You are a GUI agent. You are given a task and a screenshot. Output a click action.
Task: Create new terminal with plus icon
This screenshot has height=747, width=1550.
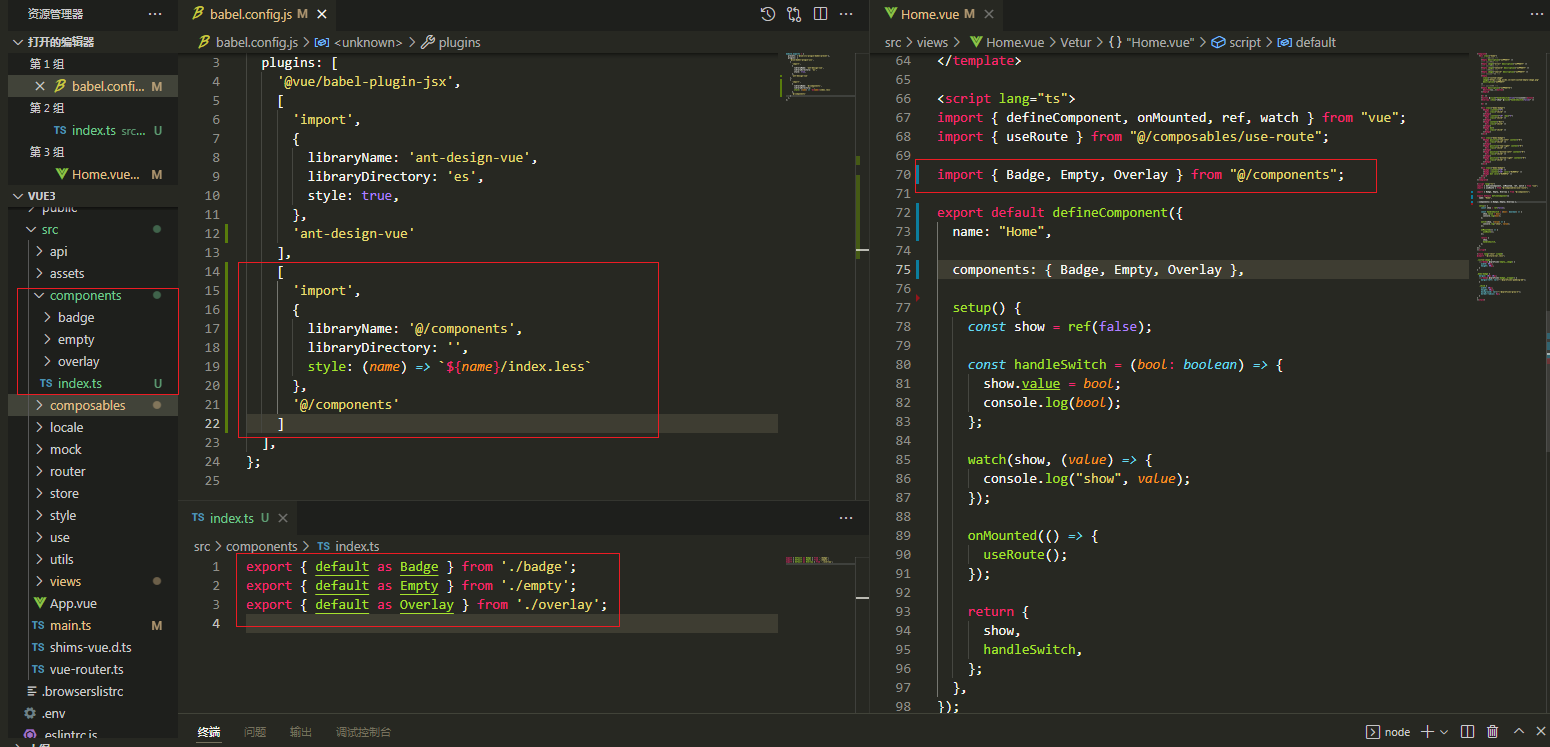(1428, 732)
